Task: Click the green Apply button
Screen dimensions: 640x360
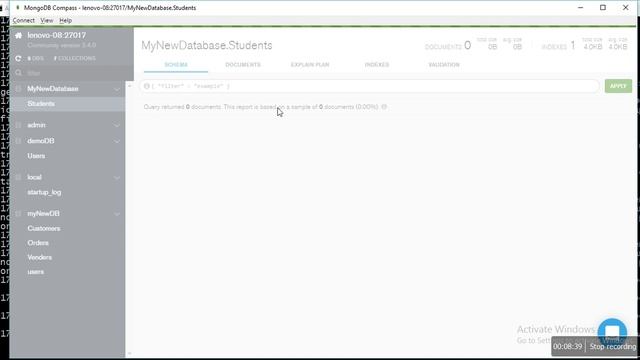Action: coord(618,86)
